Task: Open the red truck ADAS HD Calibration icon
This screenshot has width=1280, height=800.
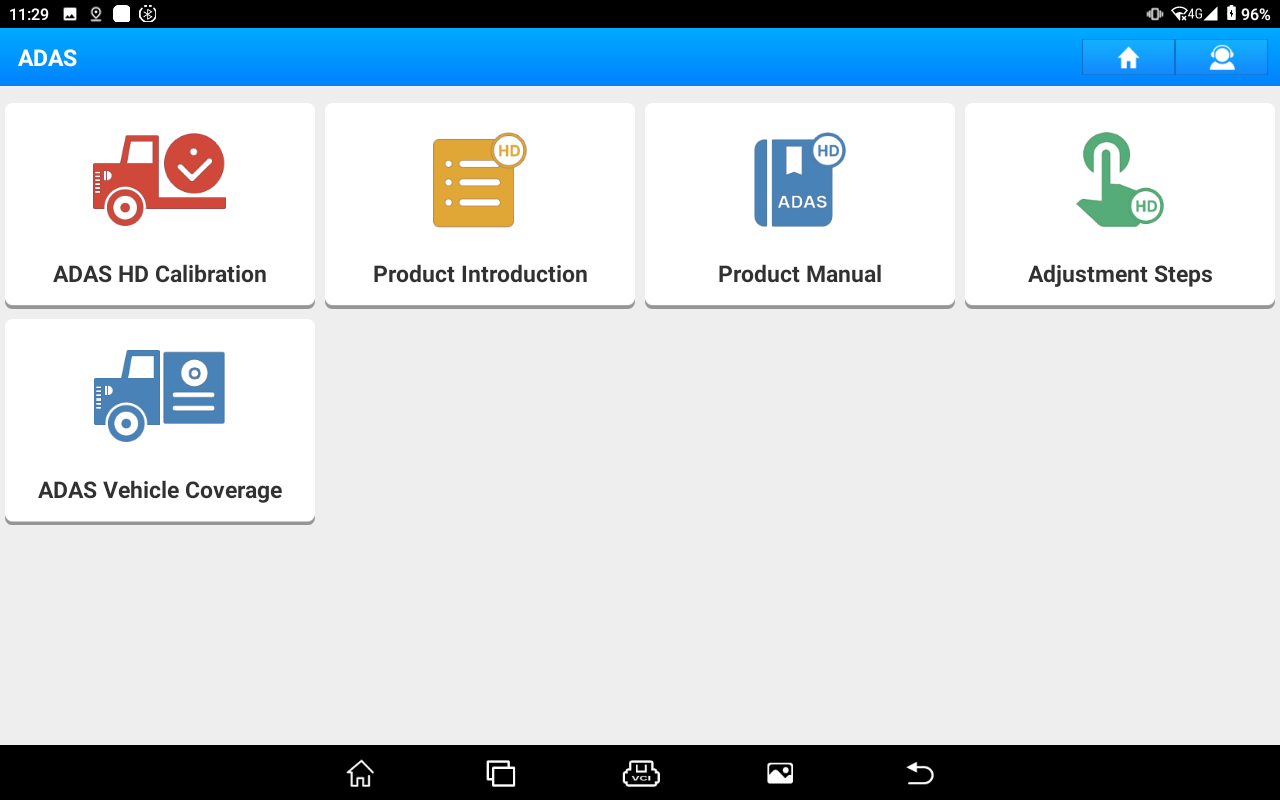Action: 159,180
